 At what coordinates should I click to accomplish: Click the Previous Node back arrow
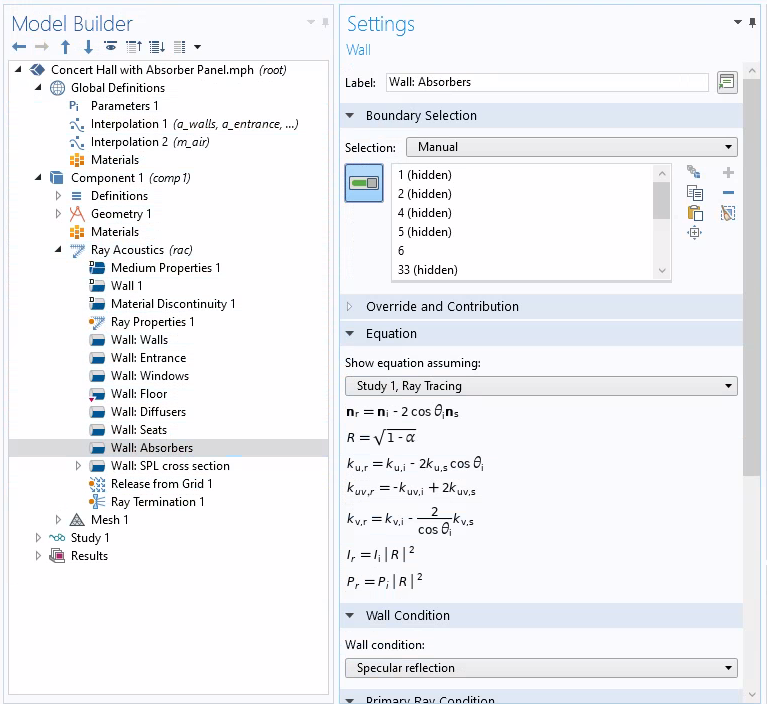(x=19, y=47)
